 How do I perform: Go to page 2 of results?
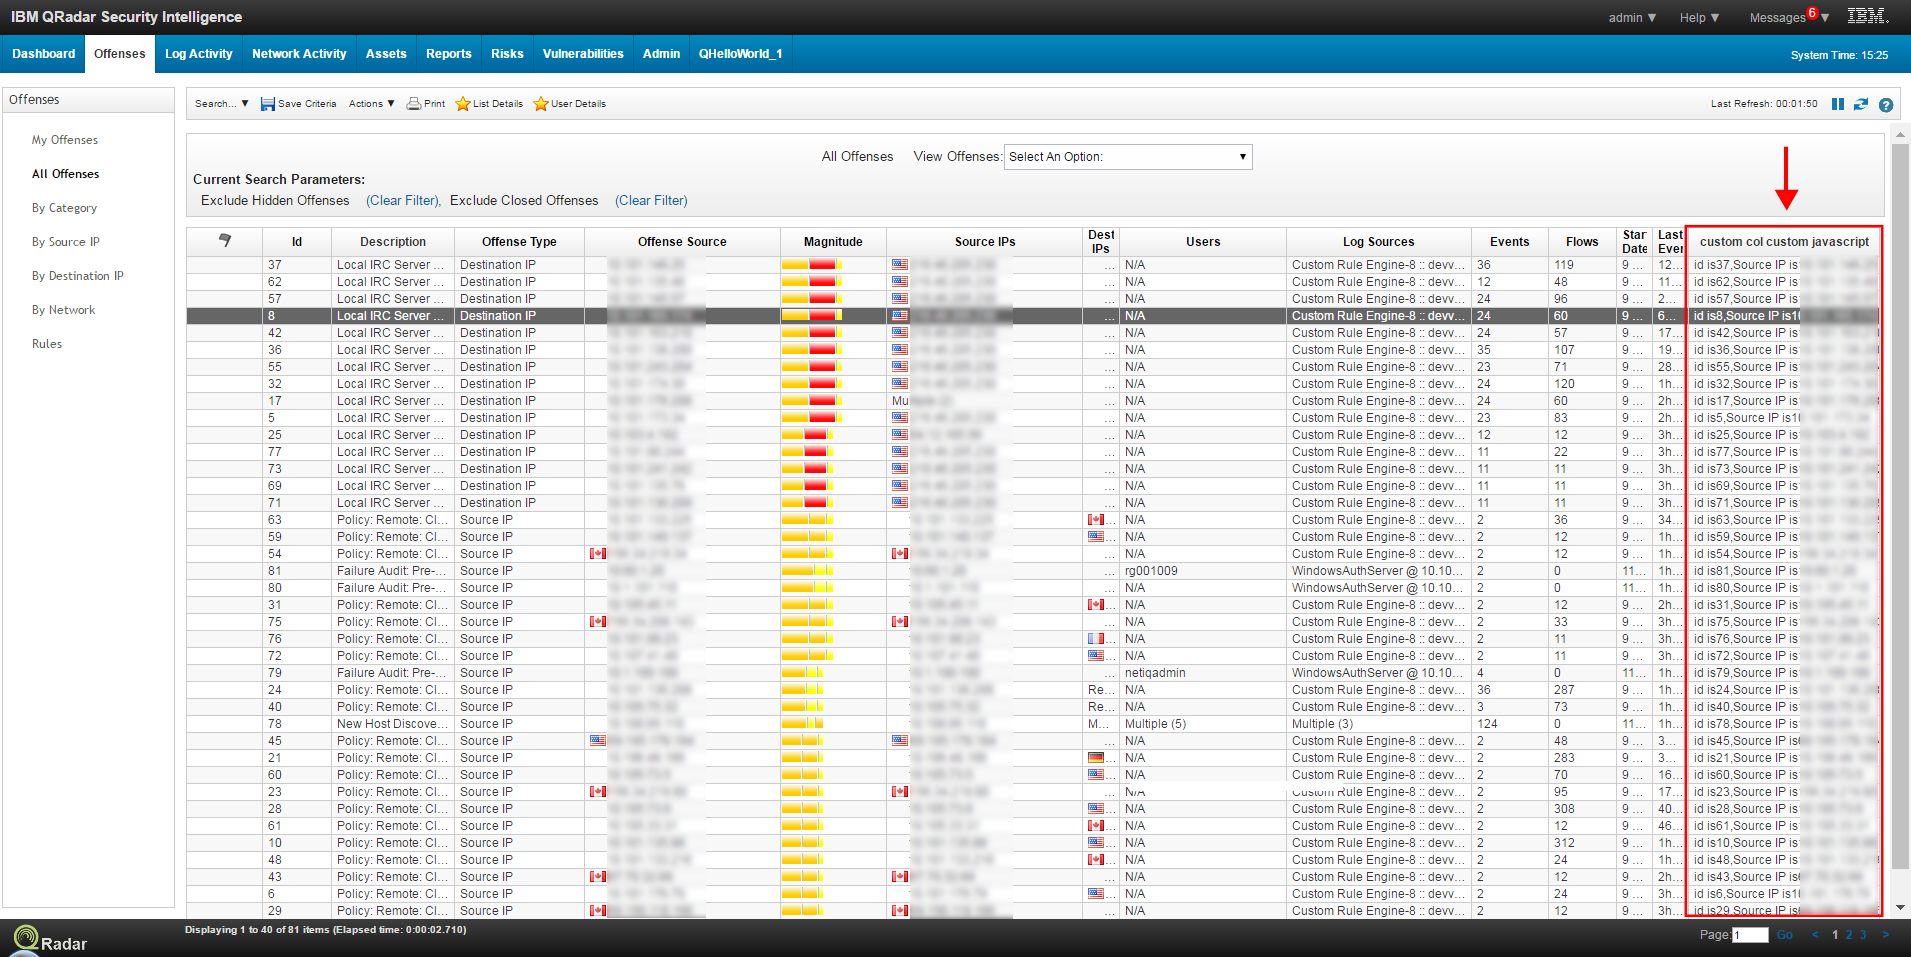point(1849,935)
